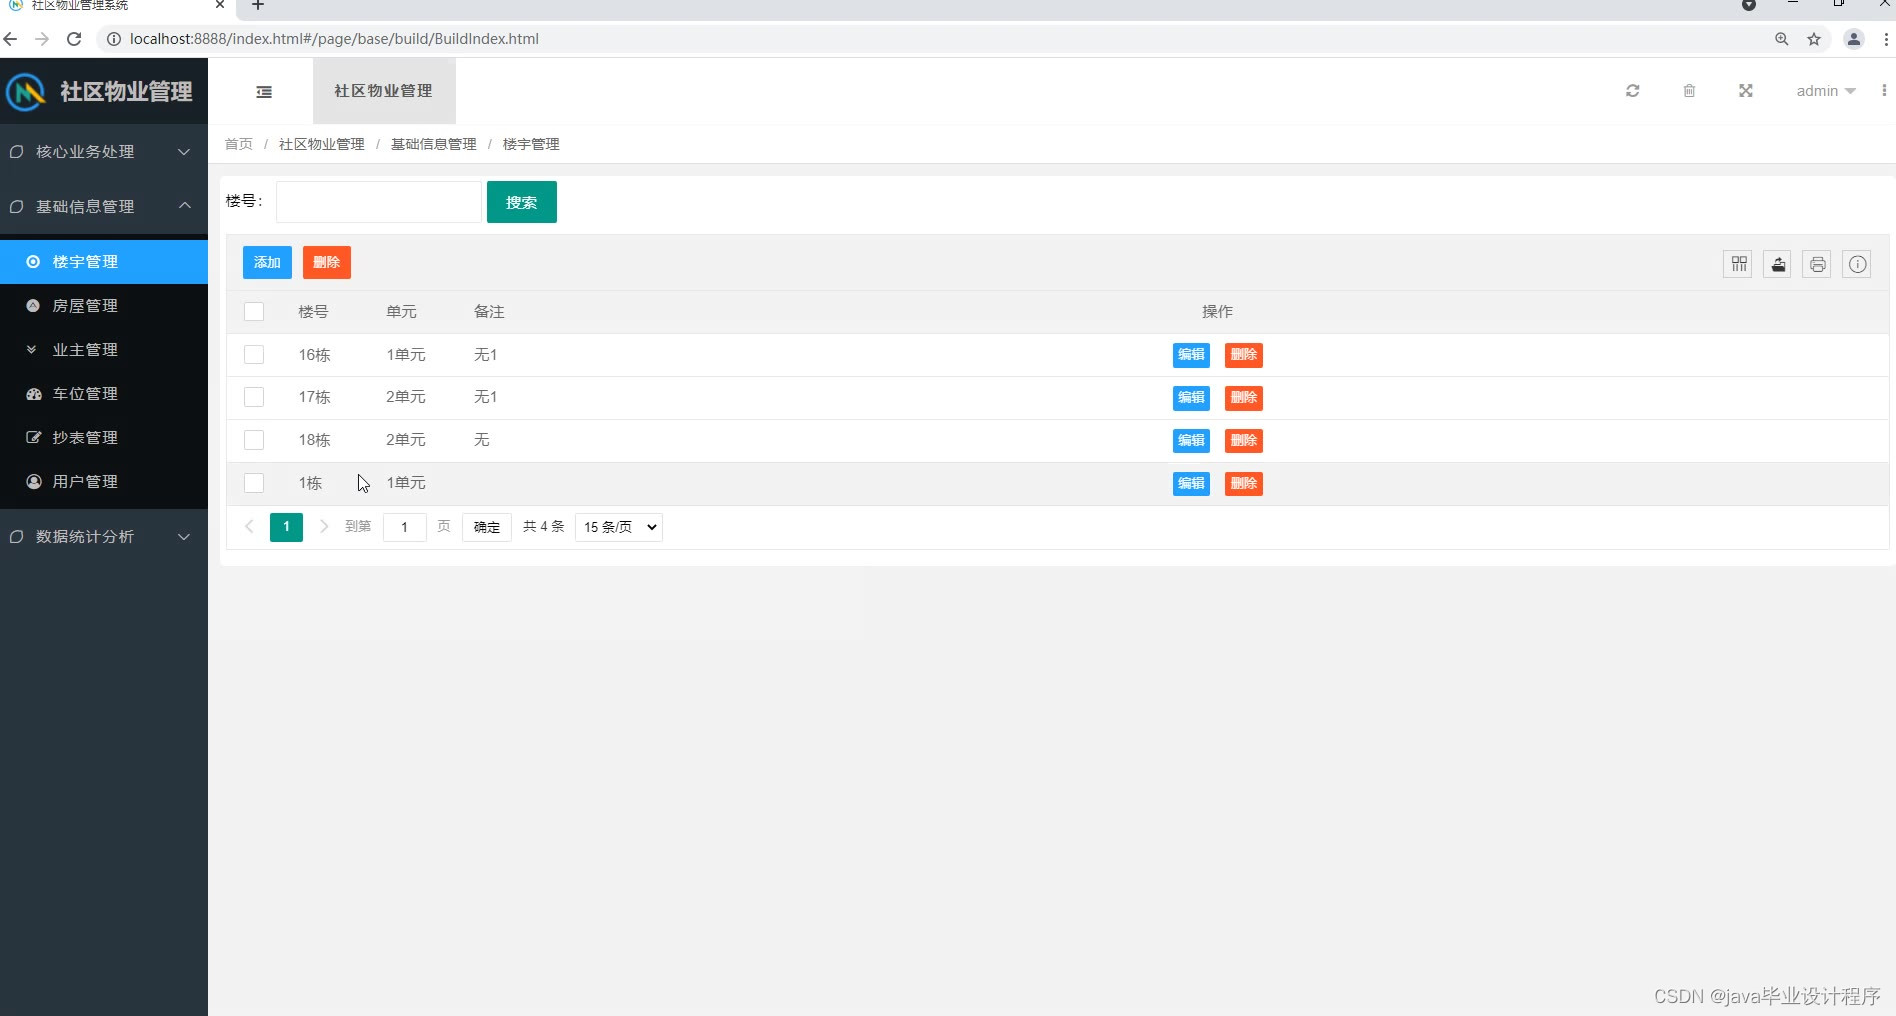This screenshot has height=1016, width=1896.
Task: Check the checkbox for row 16栋
Action: click(254, 355)
